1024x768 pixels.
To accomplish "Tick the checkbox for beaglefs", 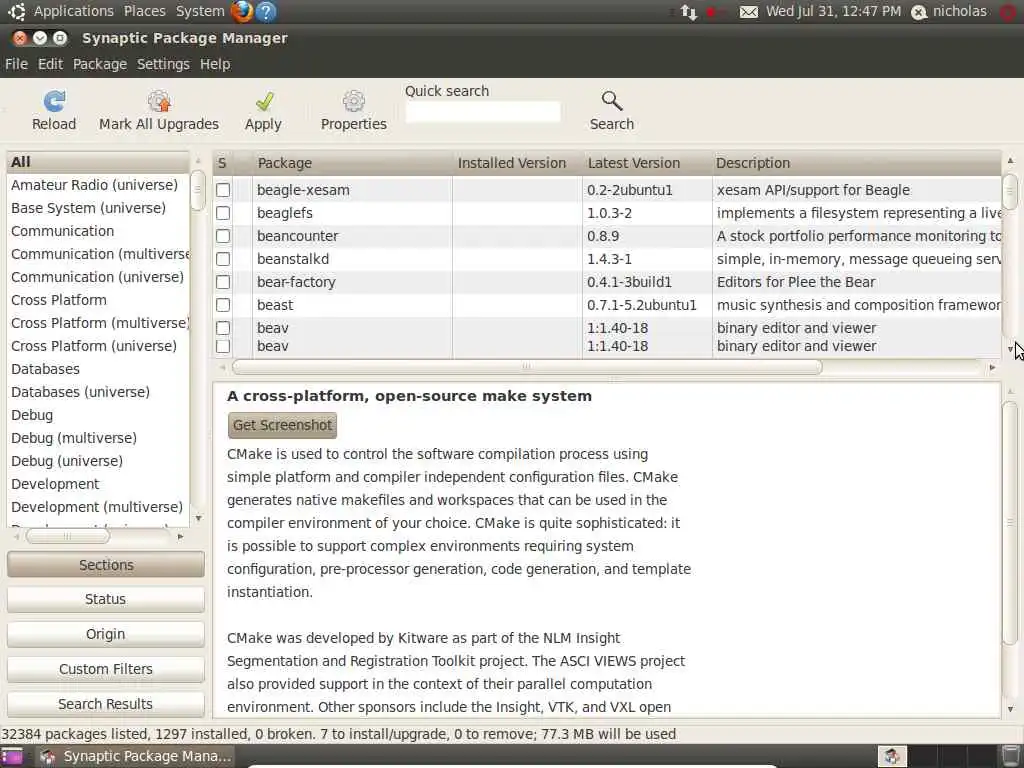I will pos(223,213).
